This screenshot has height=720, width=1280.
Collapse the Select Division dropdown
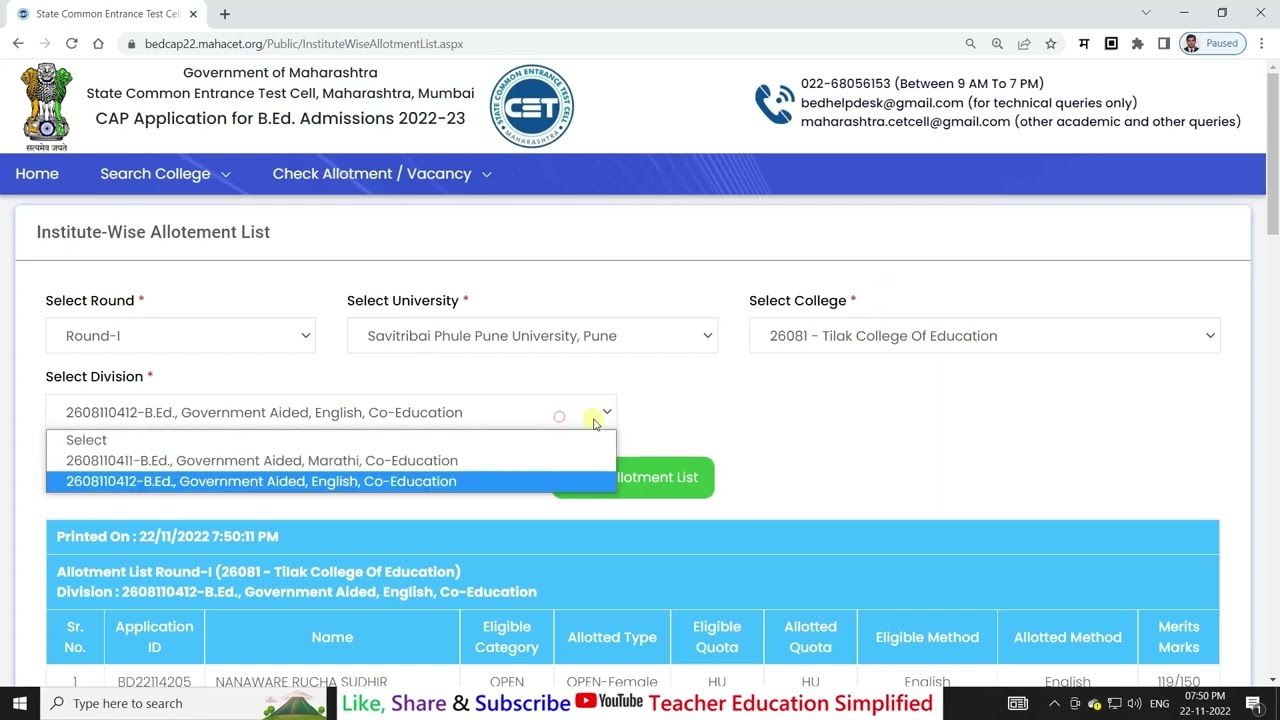[331, 412]
